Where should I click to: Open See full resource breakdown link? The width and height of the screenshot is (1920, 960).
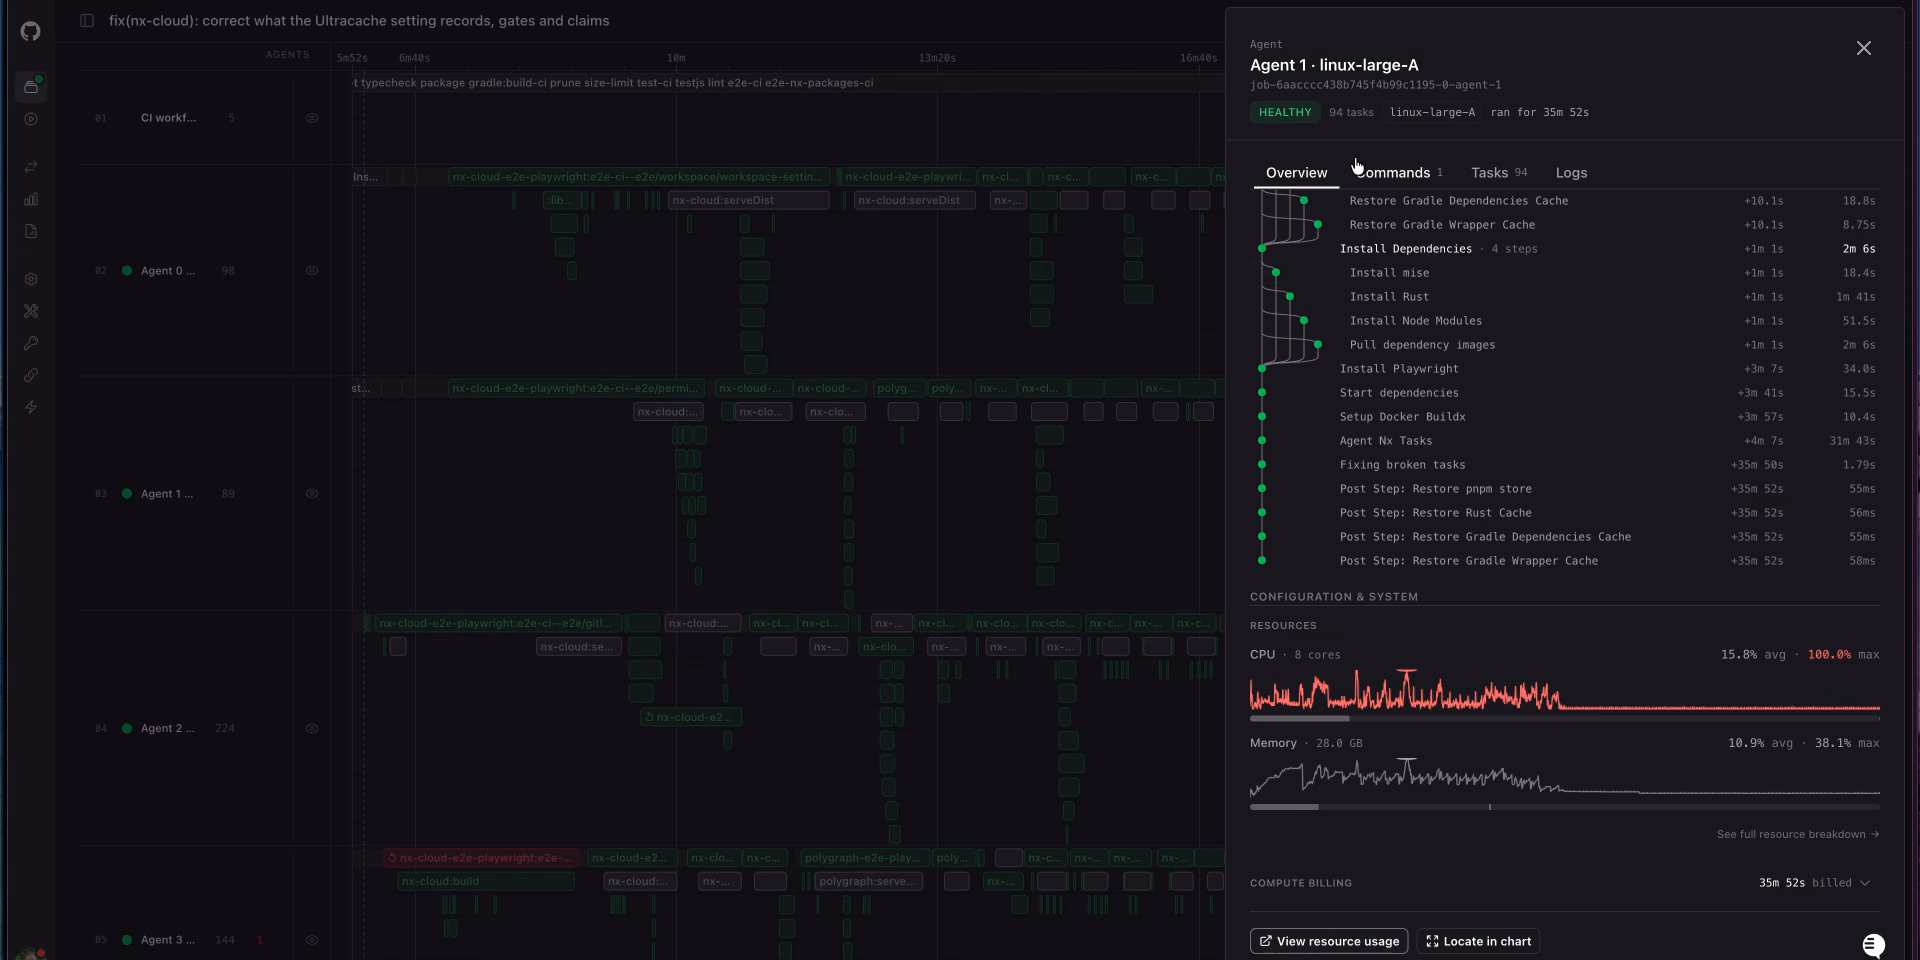tap(1797, 834)
